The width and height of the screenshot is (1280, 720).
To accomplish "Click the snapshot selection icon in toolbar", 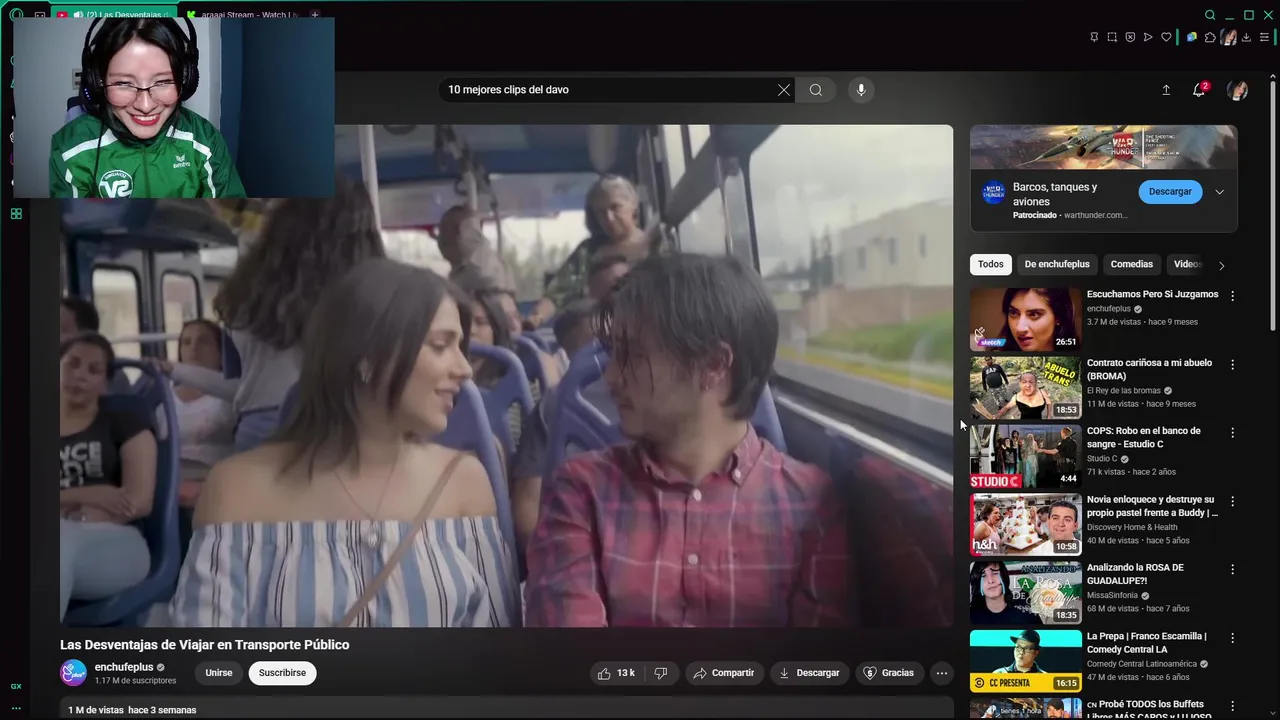I will tap(1112, 37).
